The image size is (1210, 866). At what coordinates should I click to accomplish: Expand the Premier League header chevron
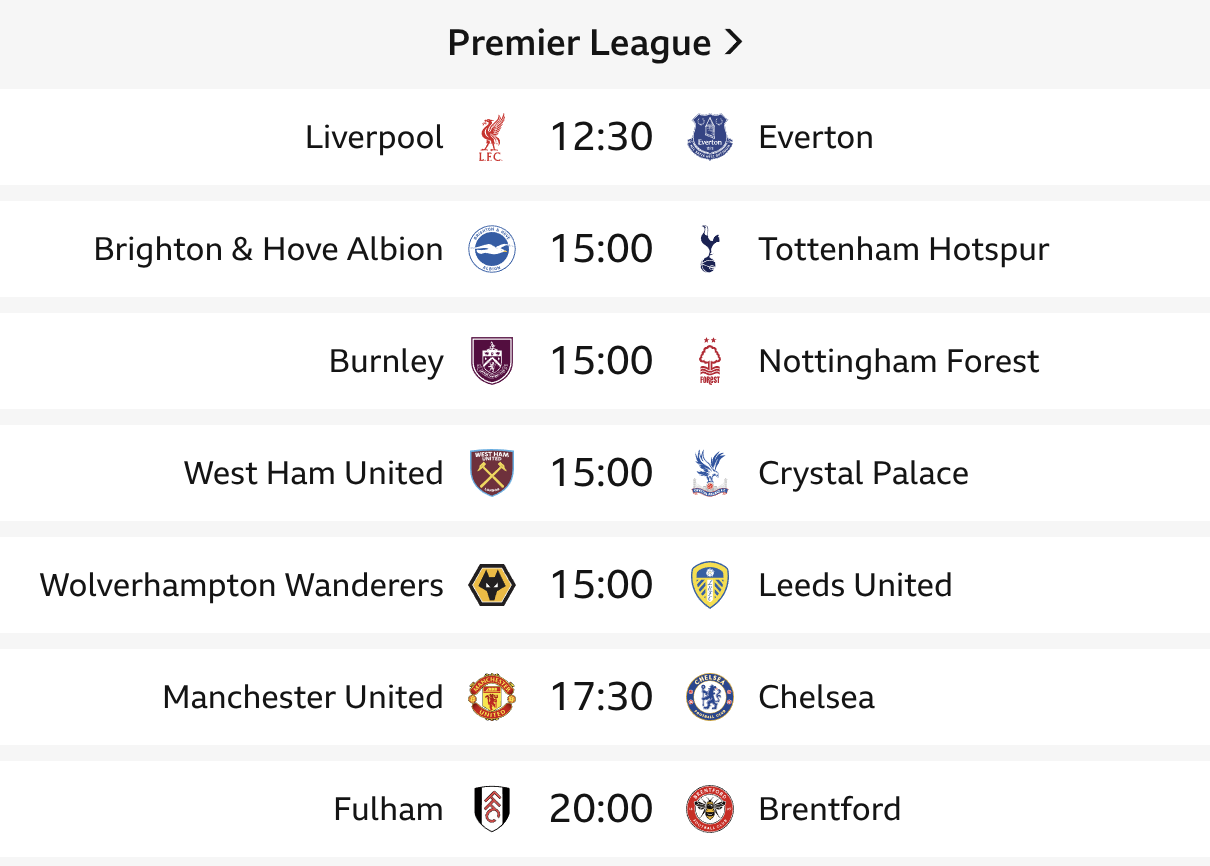(x=733, y=43)
